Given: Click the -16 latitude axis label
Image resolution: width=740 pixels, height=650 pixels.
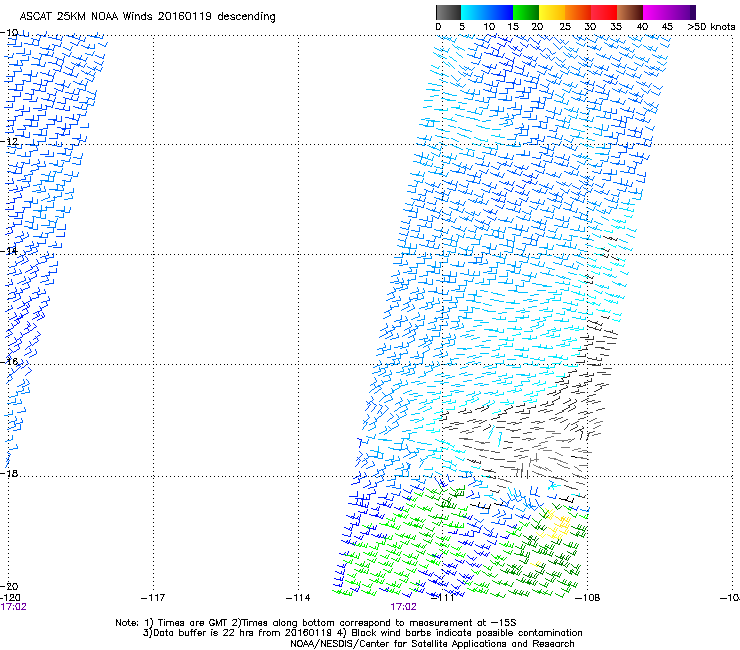Looking at the screenshot, I should [9, 362].
